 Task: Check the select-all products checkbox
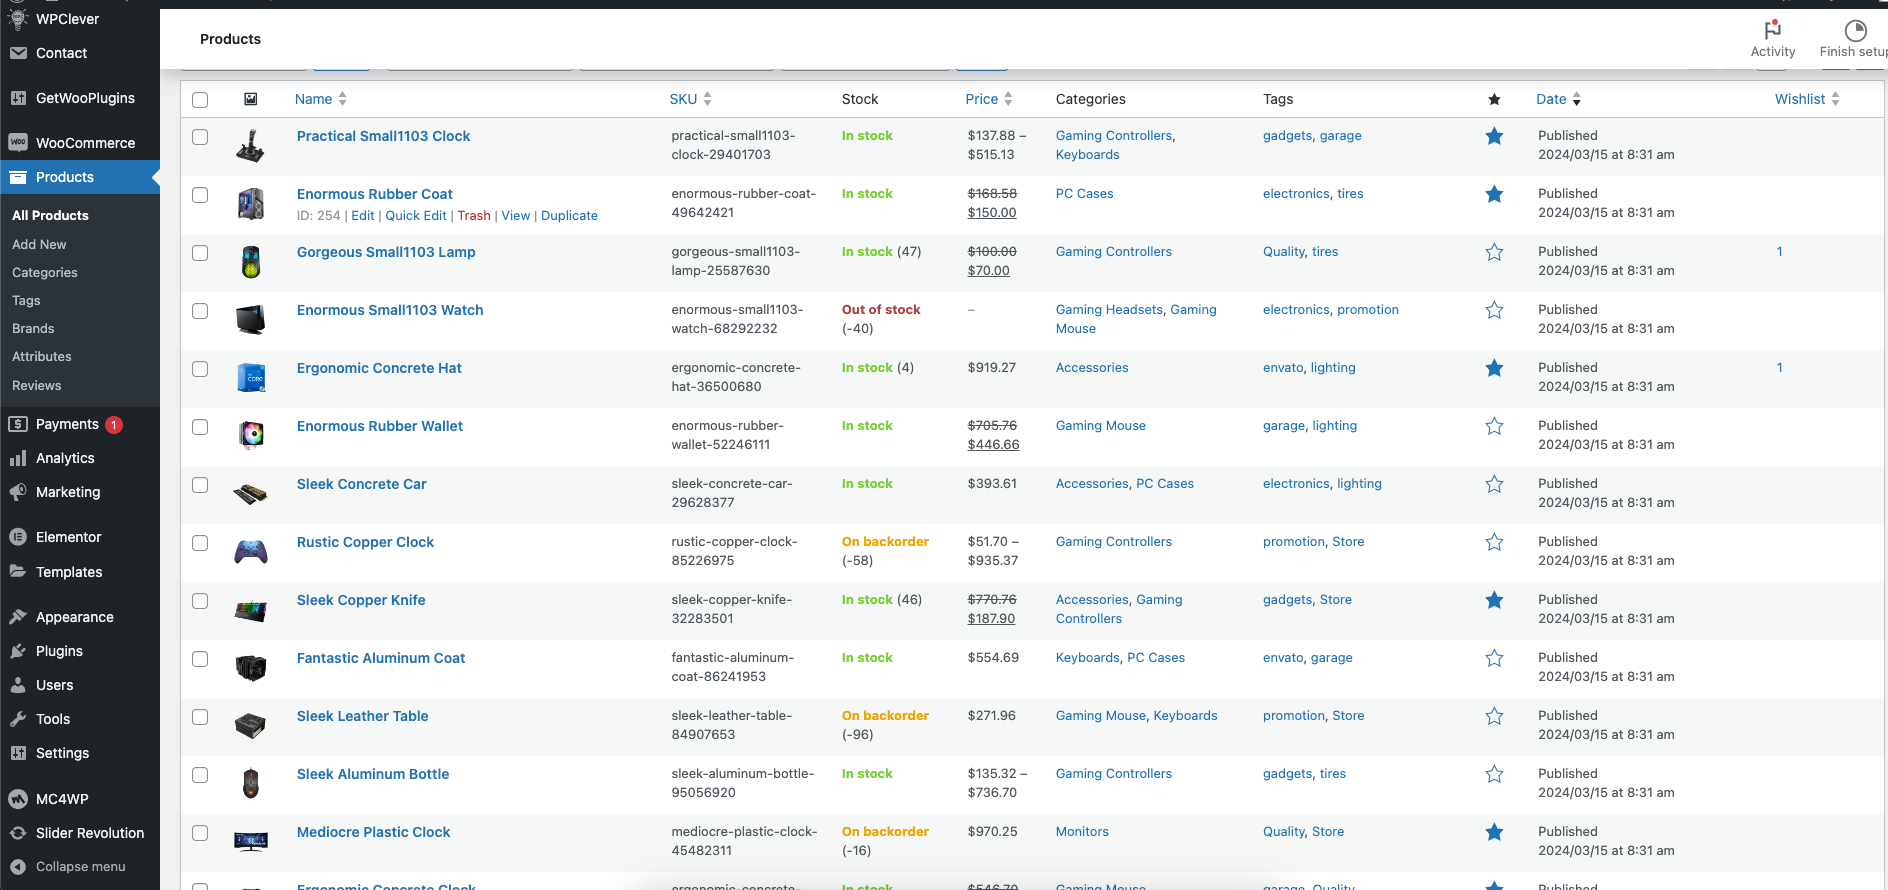click(200, 100)
